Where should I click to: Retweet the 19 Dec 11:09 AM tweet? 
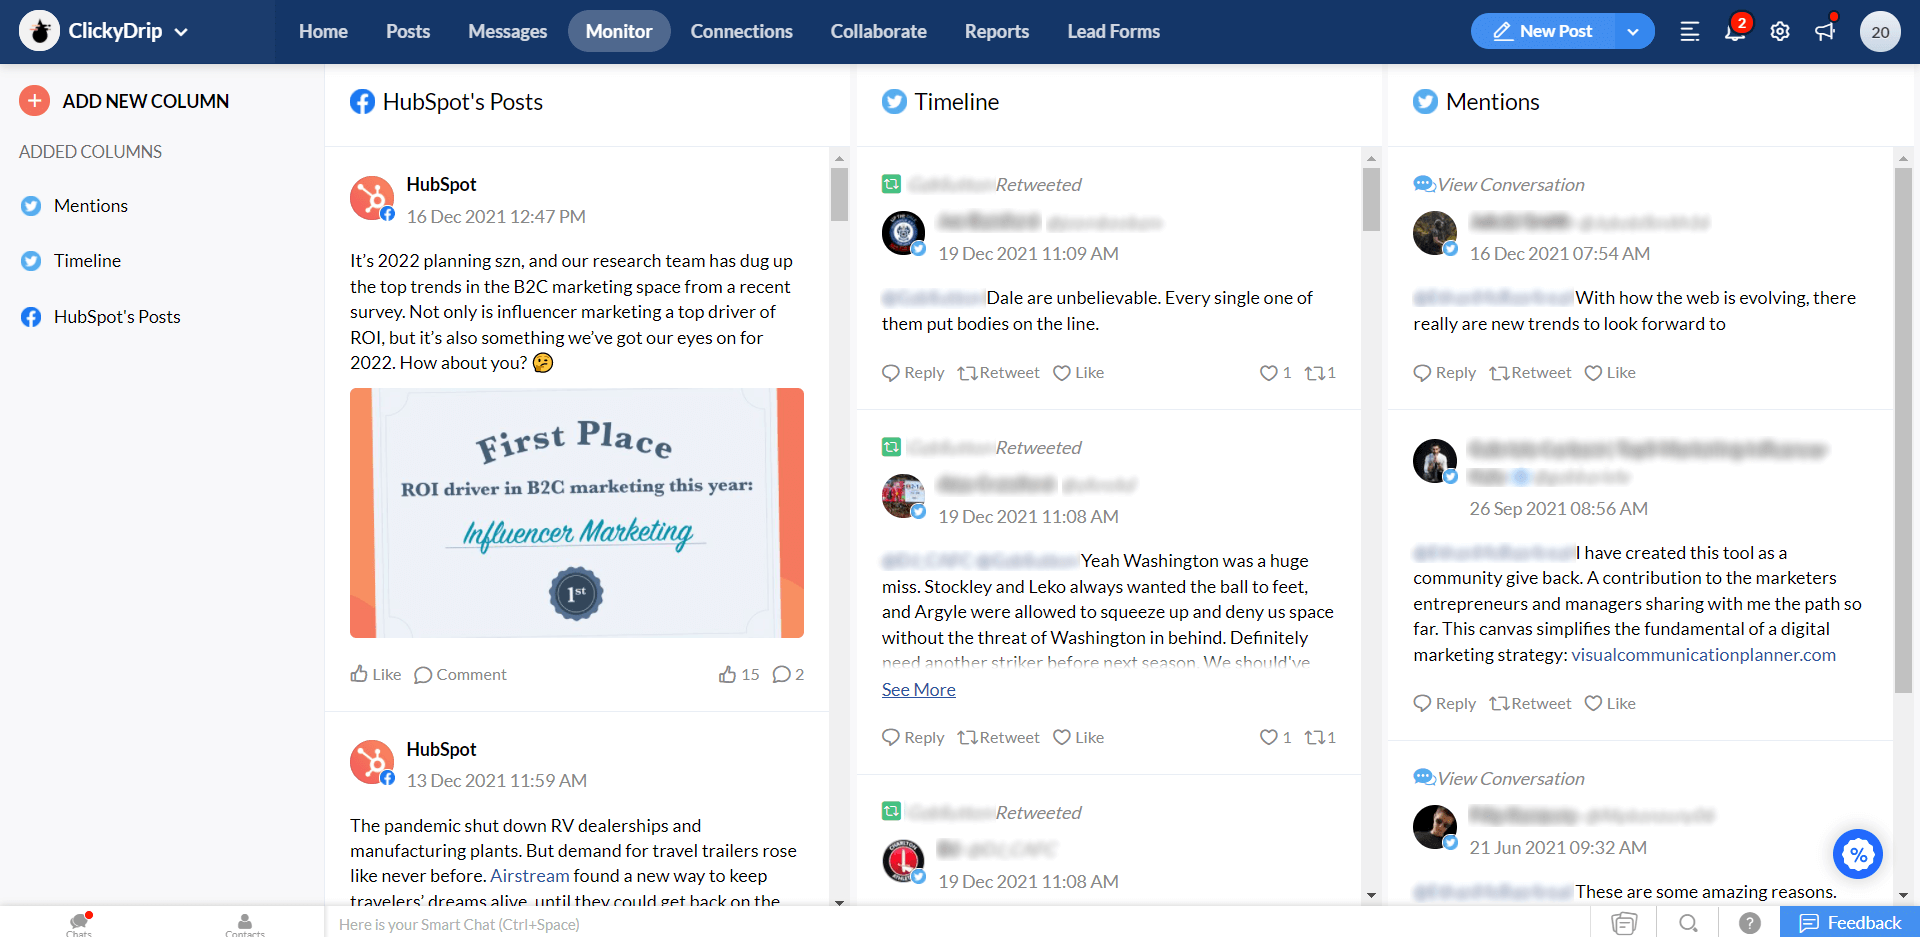click(999, 372)
